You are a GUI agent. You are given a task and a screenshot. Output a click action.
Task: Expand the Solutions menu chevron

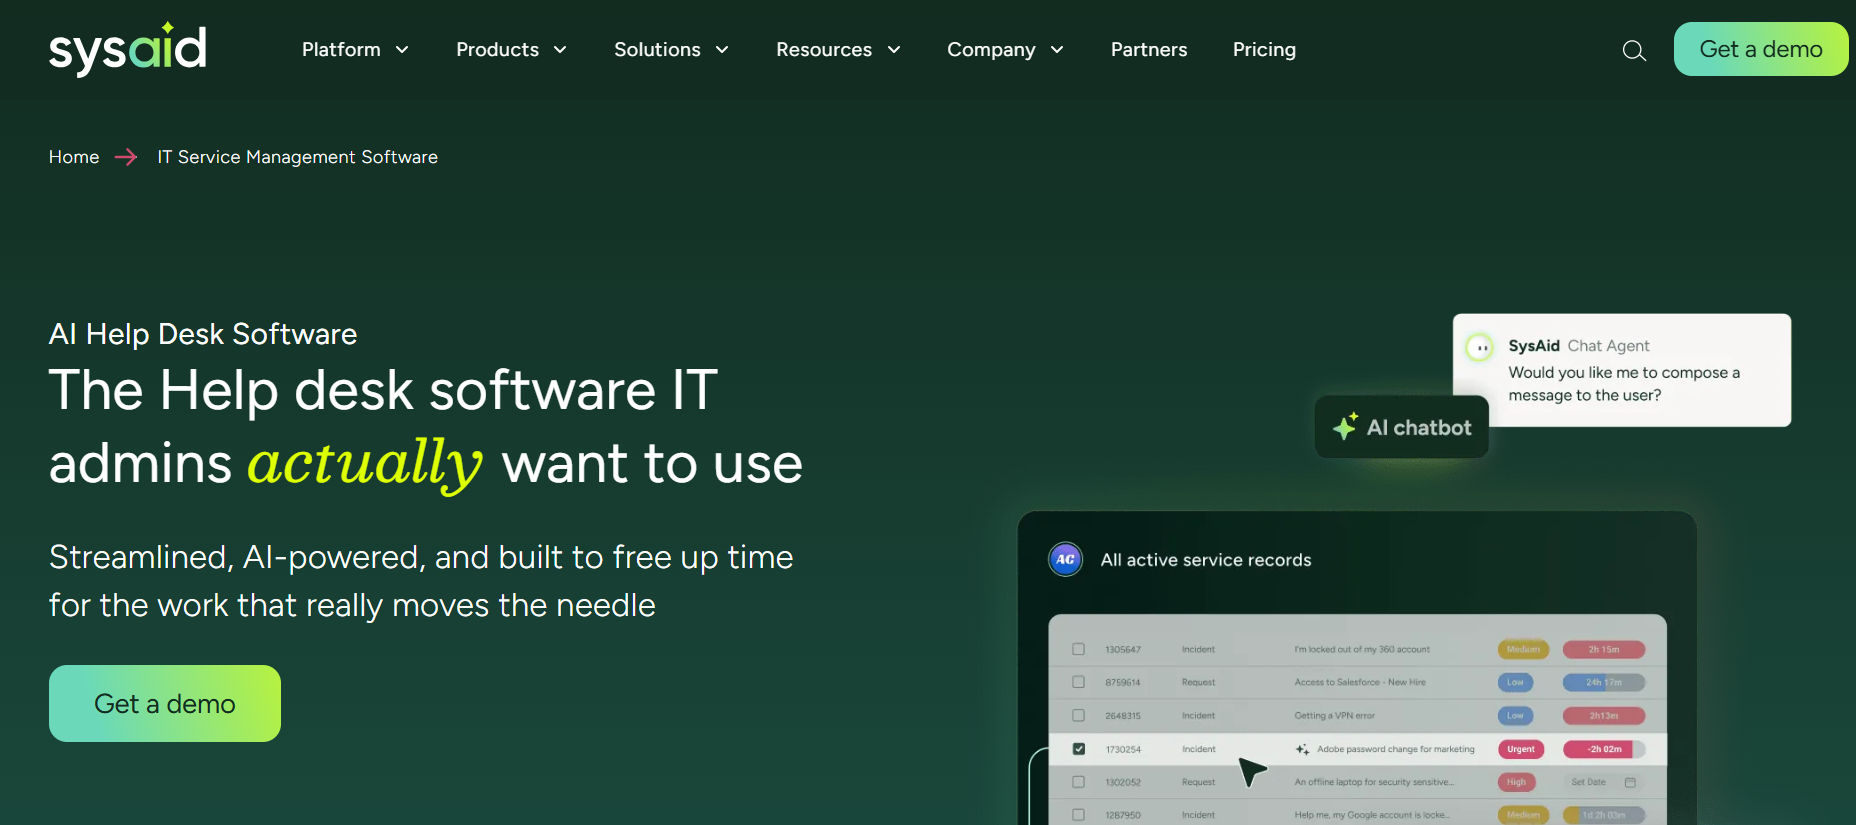722,50
